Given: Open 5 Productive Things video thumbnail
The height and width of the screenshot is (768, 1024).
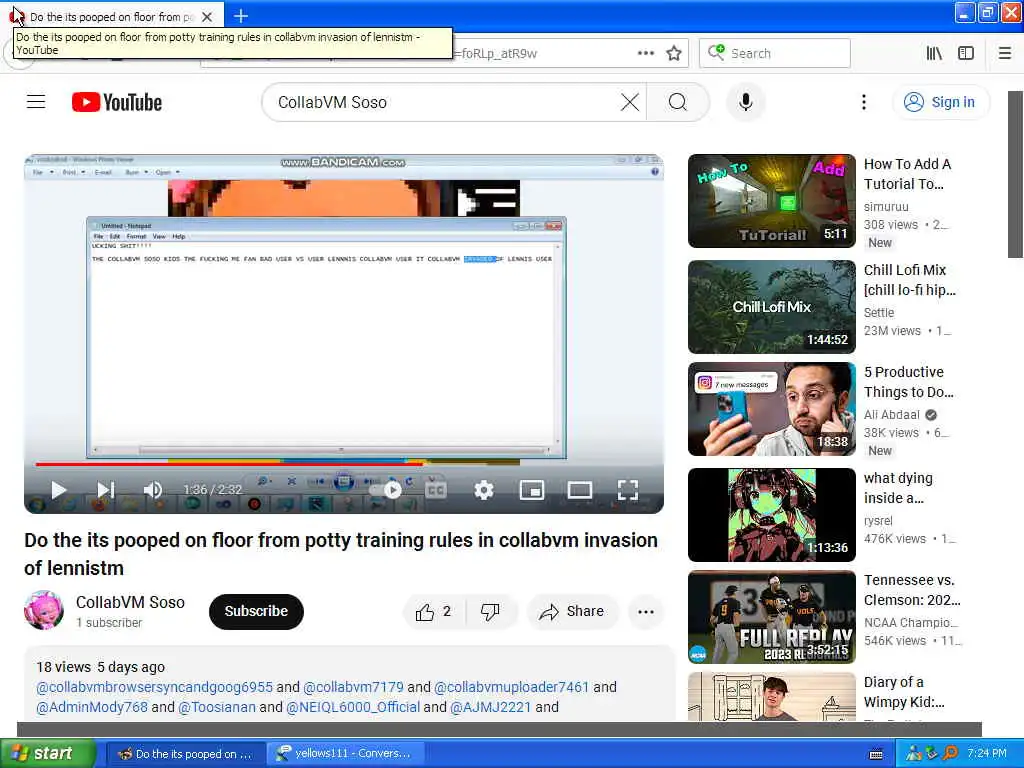Looking at the screenshot, I should point(771,409).
